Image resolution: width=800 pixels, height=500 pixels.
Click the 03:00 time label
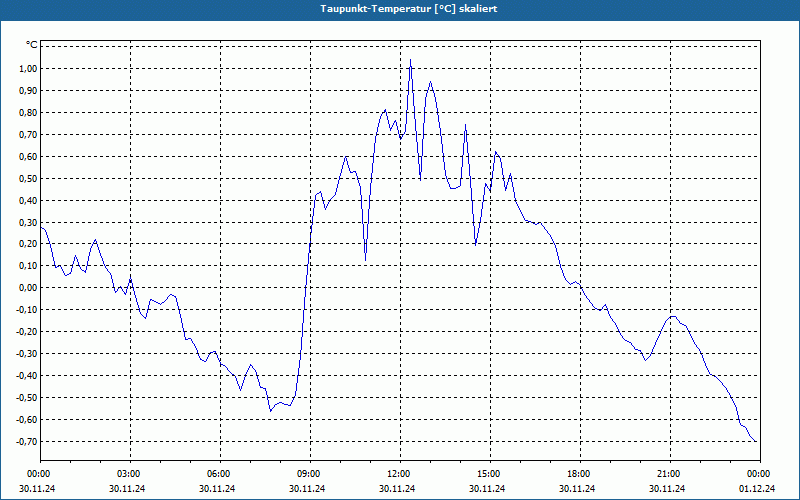pos(130,474)
